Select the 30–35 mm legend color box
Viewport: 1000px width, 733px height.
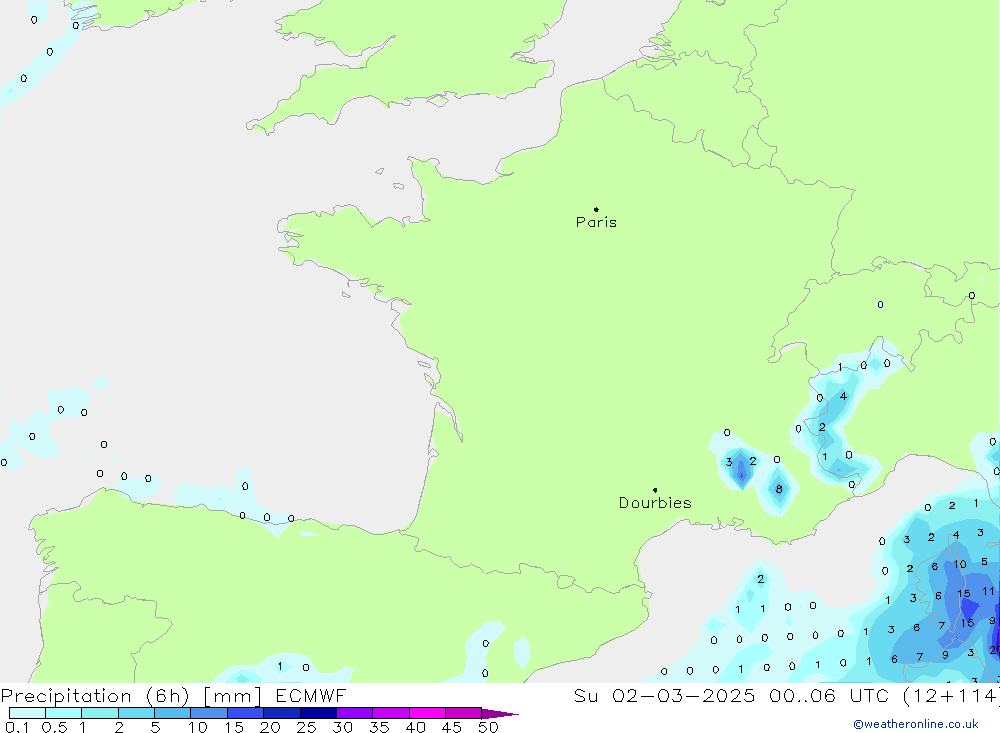click(x=355, y=713)
